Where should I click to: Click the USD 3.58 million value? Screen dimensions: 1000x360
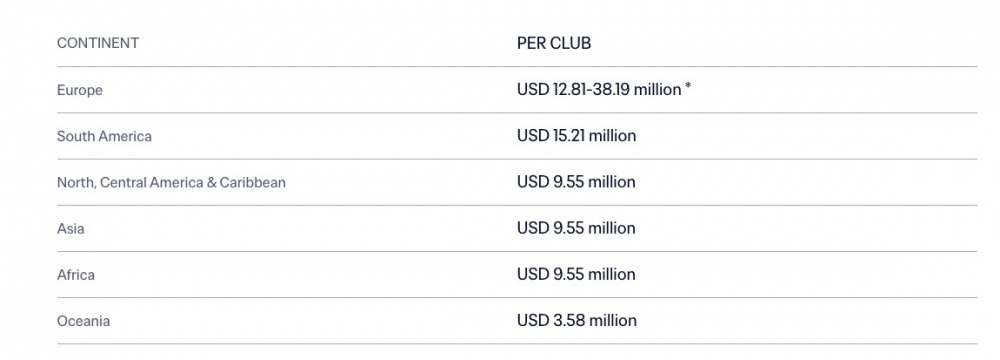pos(577,320)
